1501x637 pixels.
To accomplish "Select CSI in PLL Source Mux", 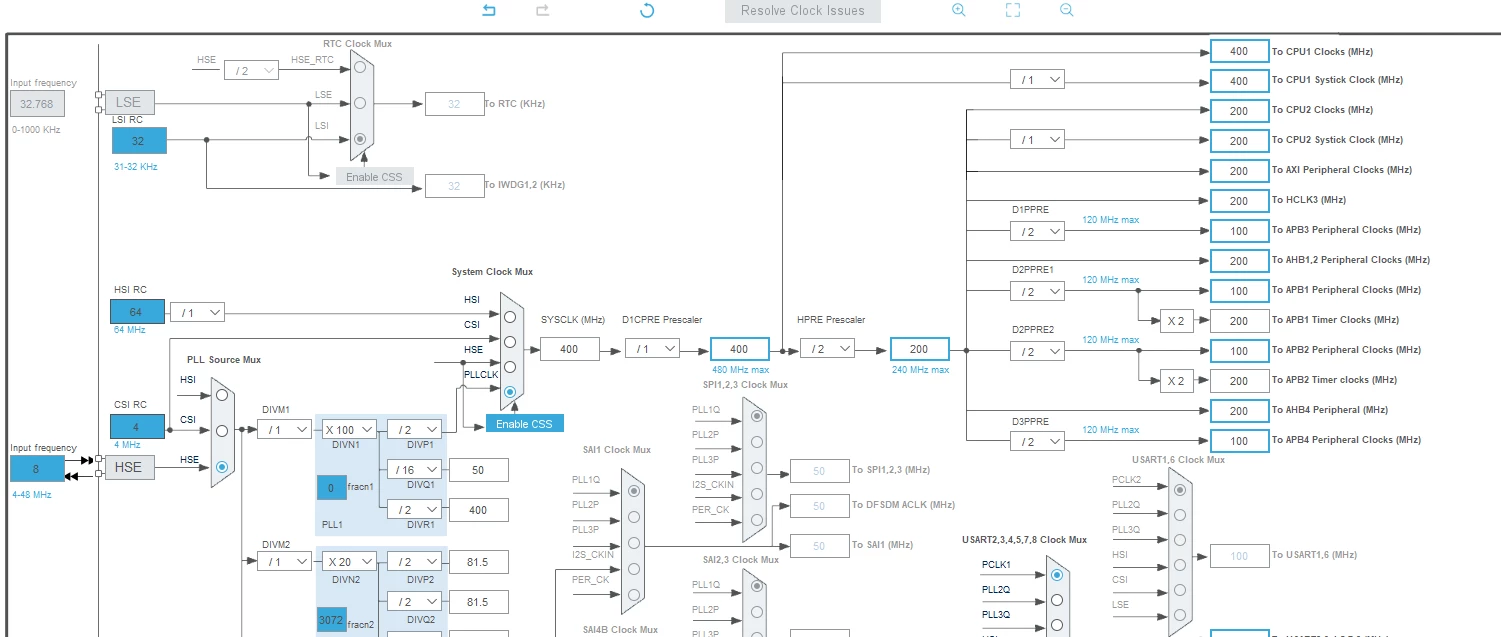I will [x=222, y=431].
